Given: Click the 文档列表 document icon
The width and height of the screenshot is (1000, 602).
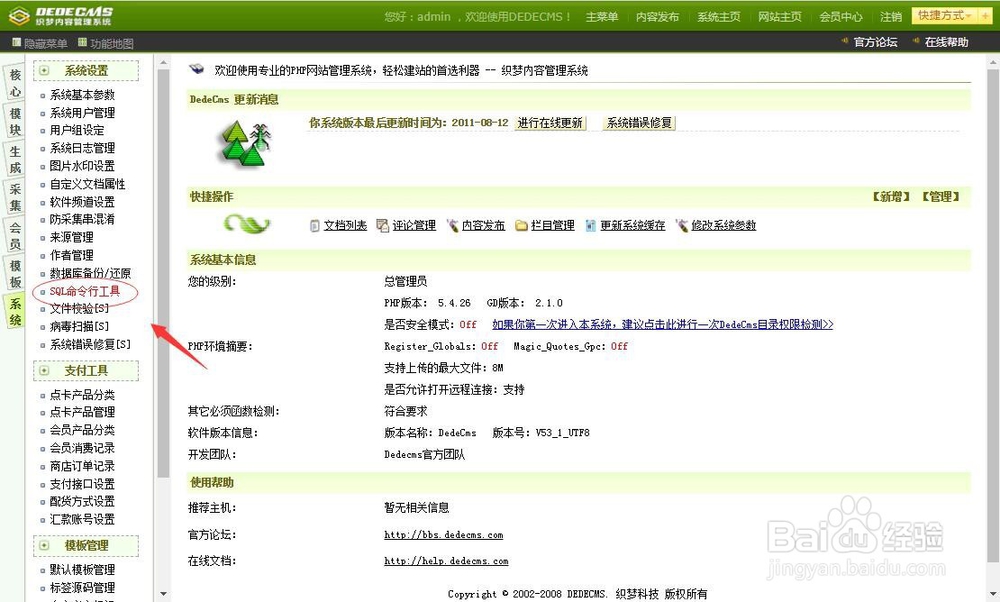Looking at the screenshot, I should (314, 226).
